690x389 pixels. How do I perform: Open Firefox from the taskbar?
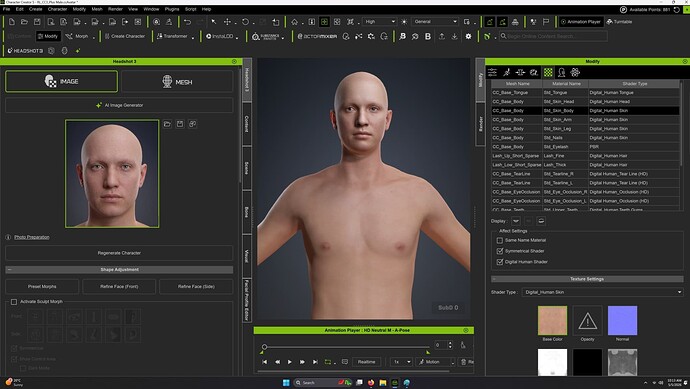pyautogui.click(x=371, y=382)
